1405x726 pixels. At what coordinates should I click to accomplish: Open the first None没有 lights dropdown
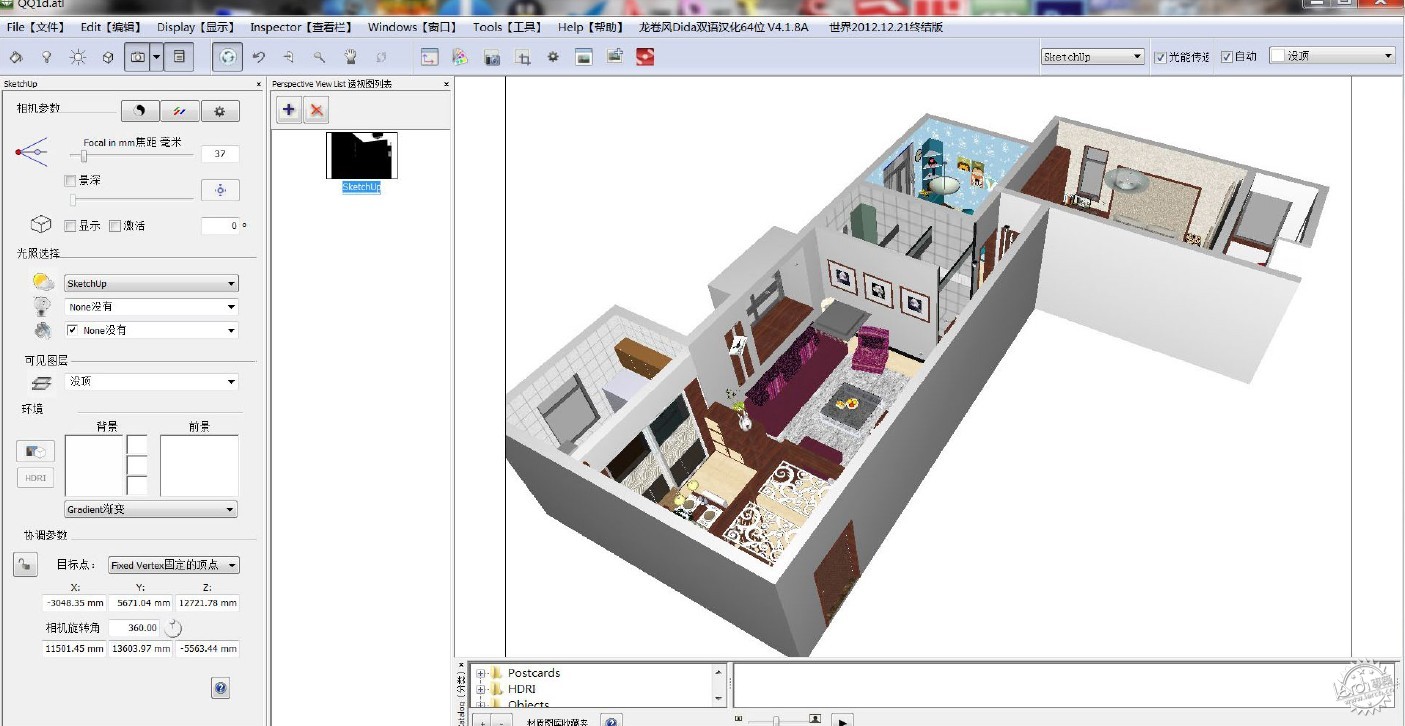(151, 307)
